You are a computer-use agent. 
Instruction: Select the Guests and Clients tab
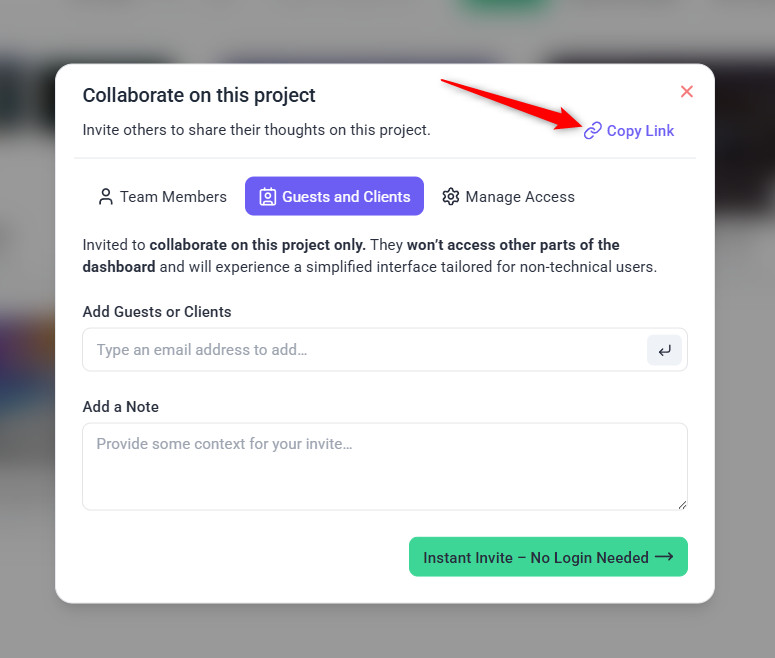[x=334, y=197]
